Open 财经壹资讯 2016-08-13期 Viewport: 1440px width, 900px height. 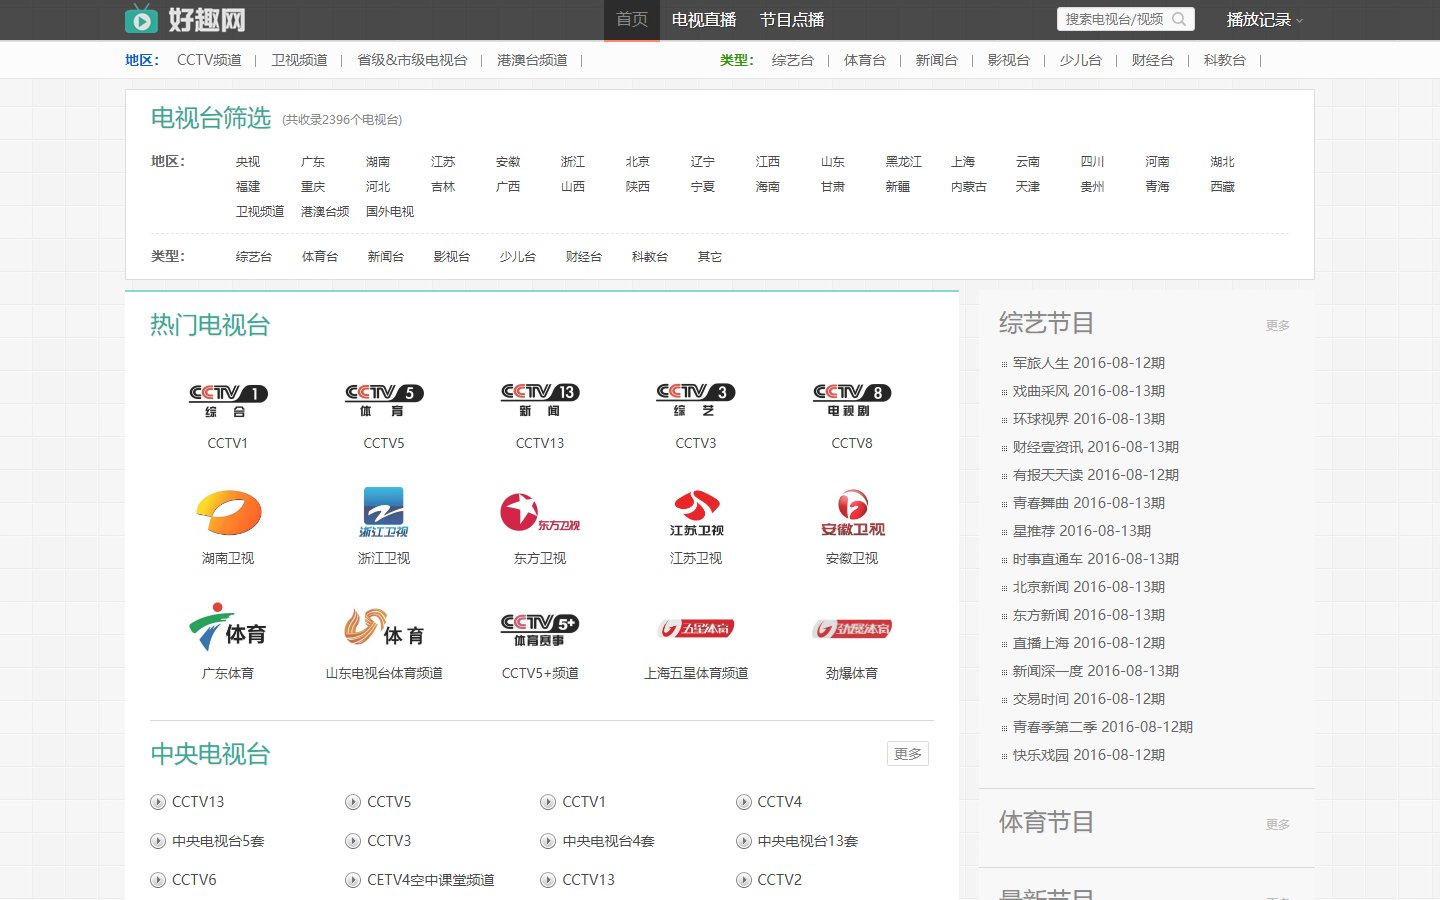point(1096,447)
